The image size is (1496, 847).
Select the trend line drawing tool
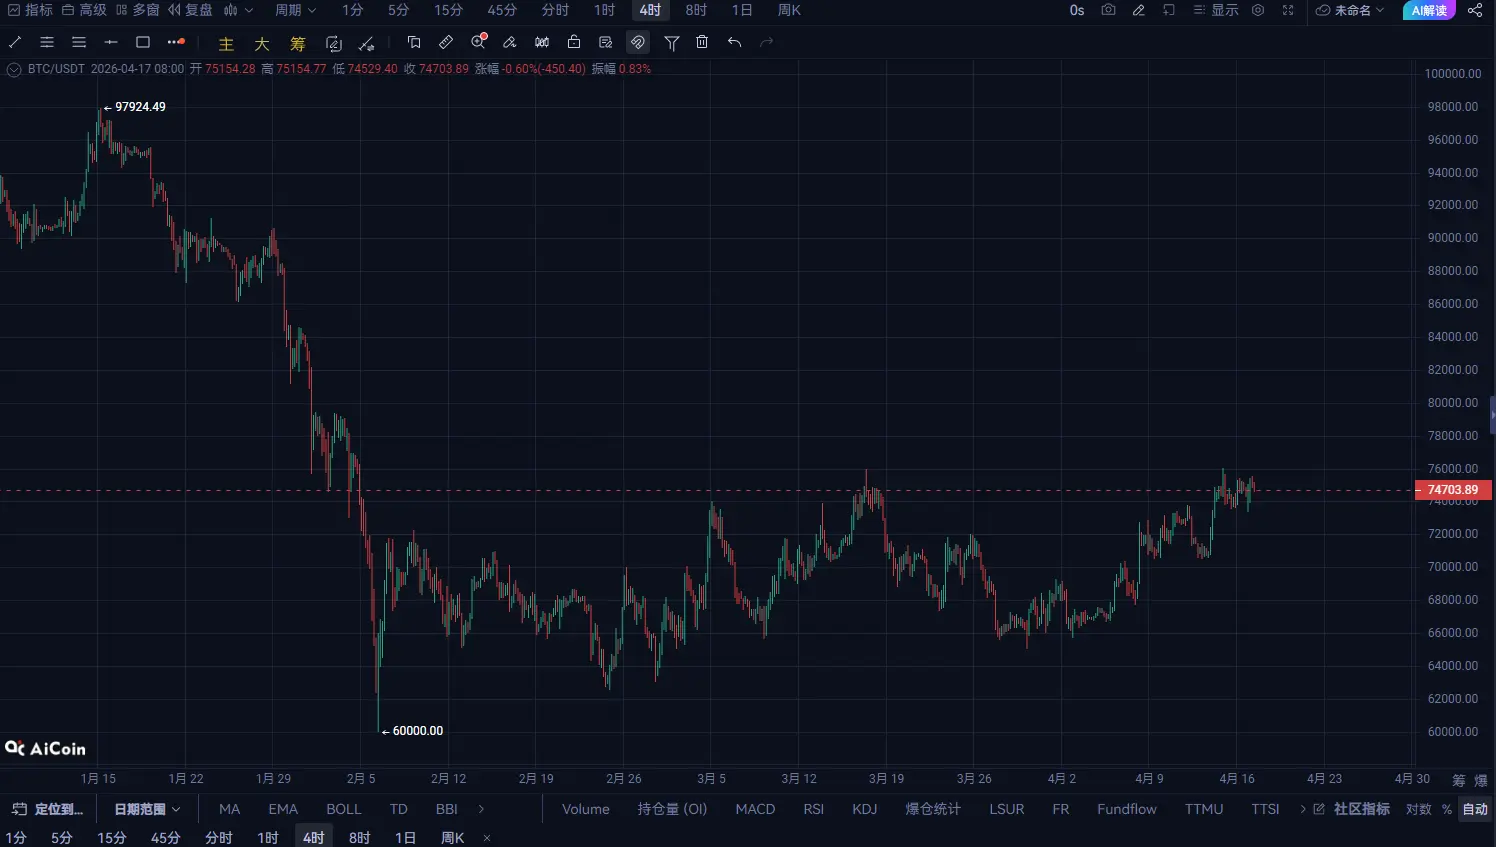pyautogui.click(x=15, y=42)
